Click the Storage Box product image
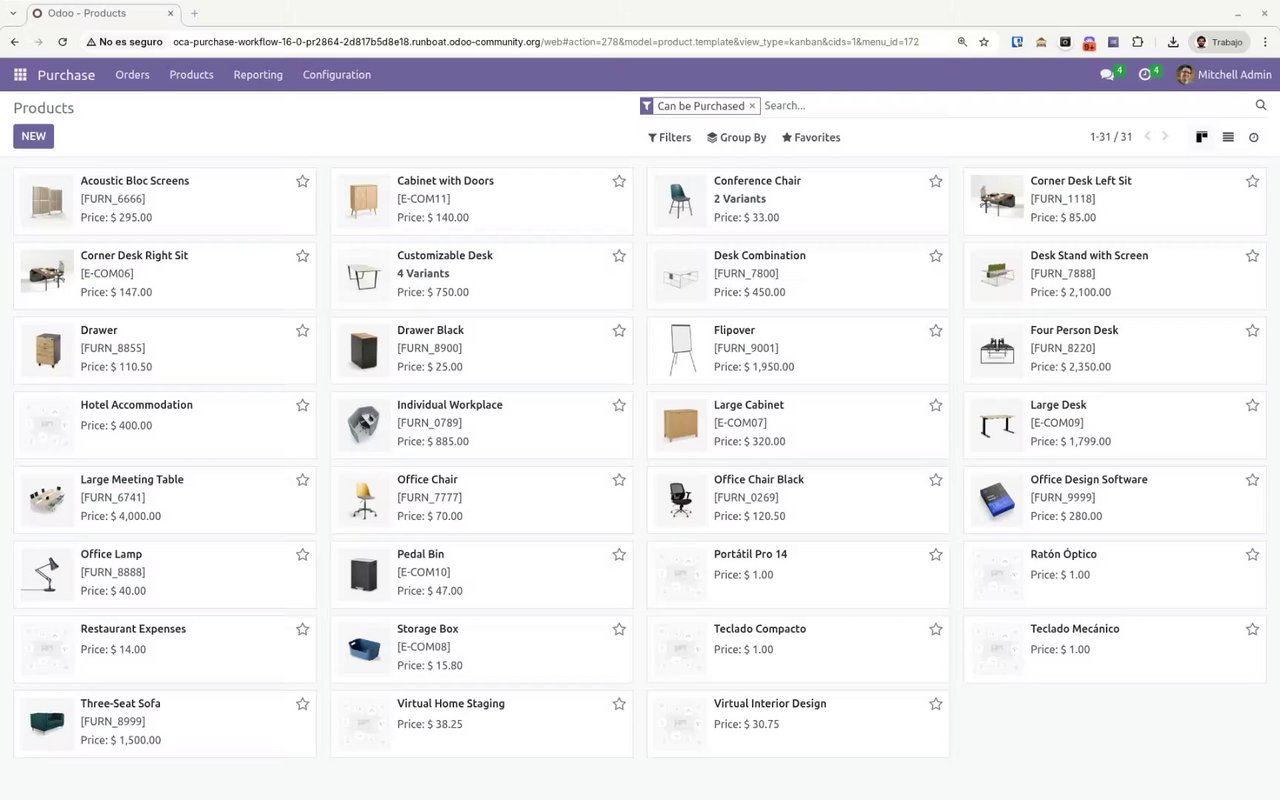 click(364, 648)
